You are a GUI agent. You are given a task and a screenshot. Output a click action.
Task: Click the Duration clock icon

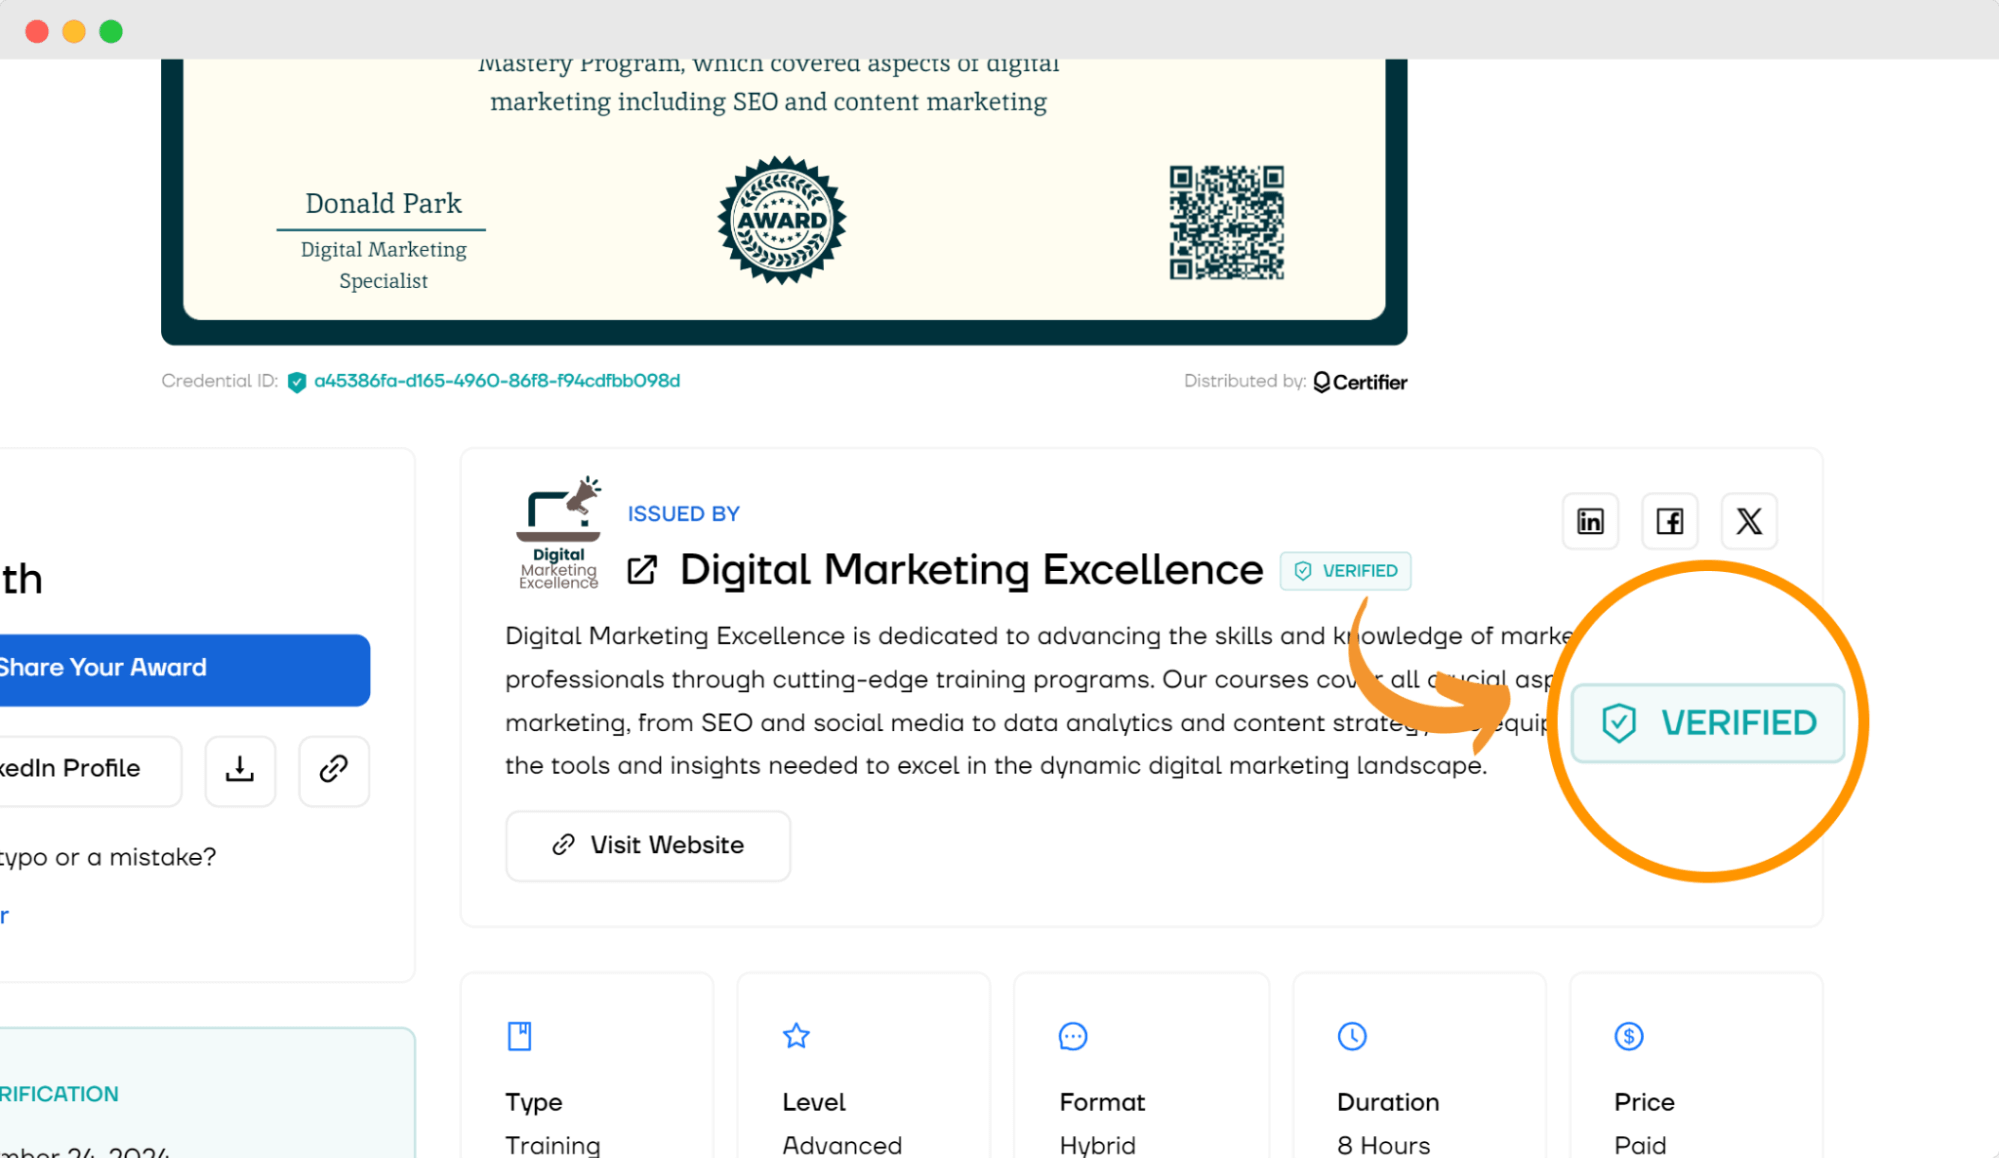pos(1352,1036)
